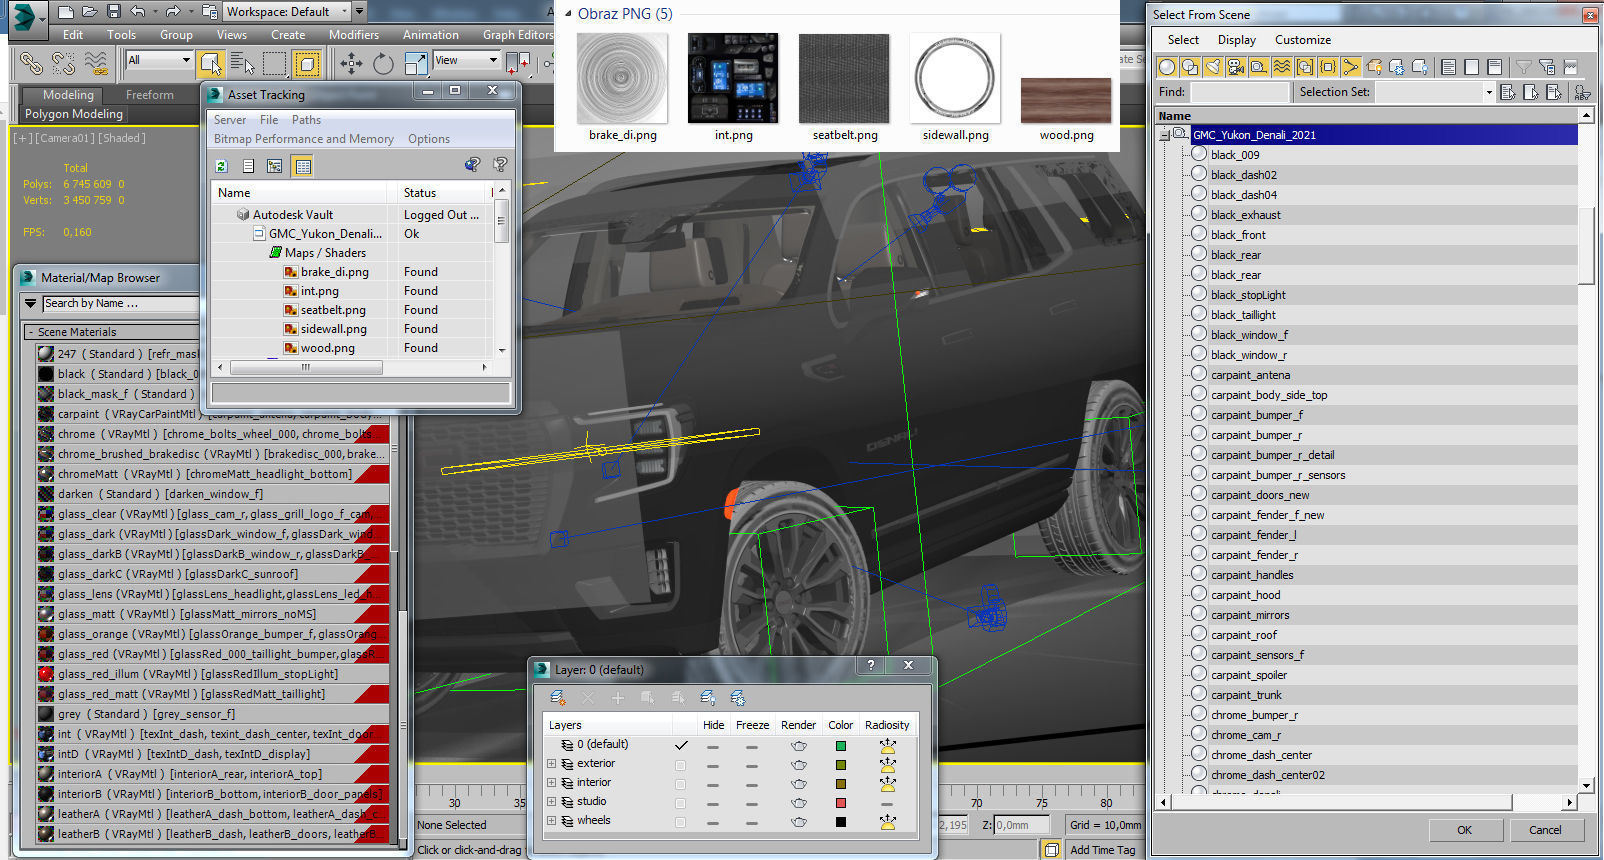Toggle Display Shapes filter in Select From Scene

point(1189,67)
